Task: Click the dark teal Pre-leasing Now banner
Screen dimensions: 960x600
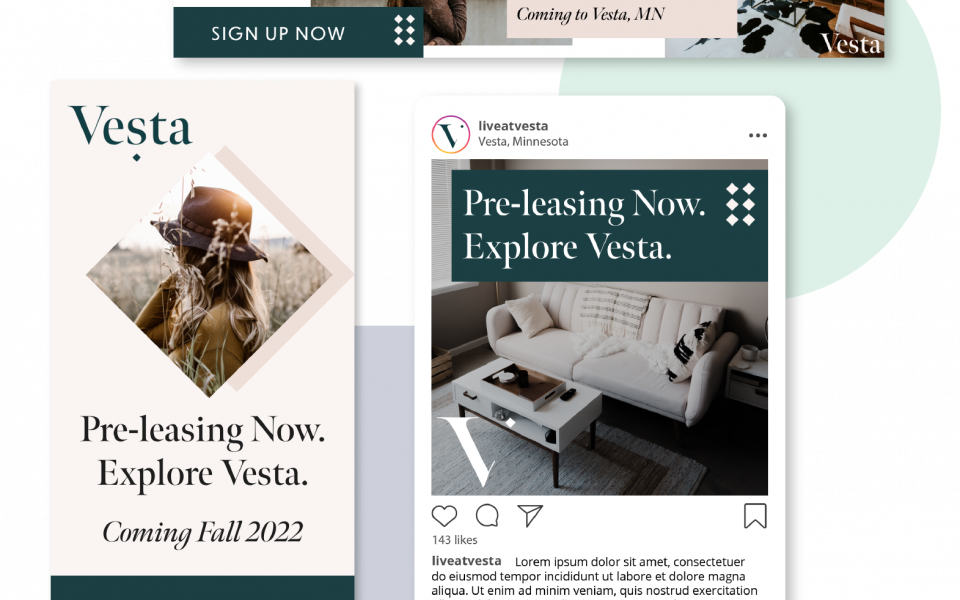Action: click(610, 225)
